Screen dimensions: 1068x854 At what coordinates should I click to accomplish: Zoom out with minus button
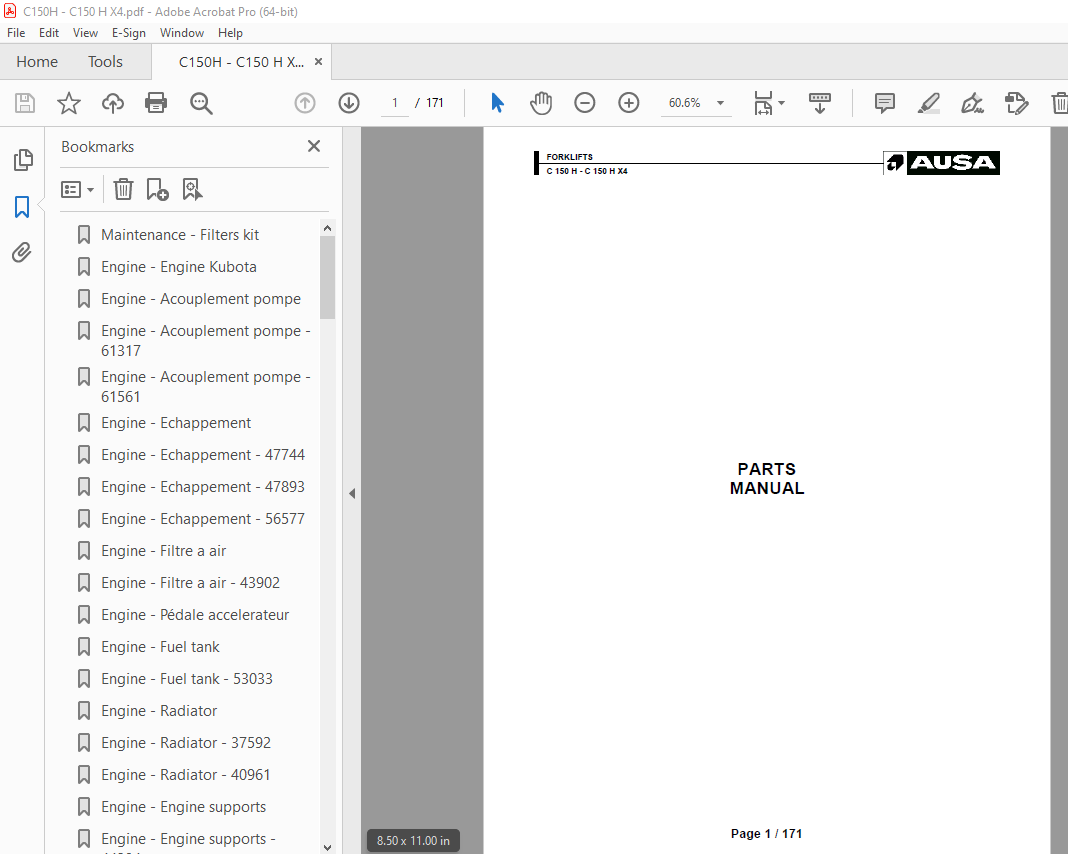[x=584, y=103]
